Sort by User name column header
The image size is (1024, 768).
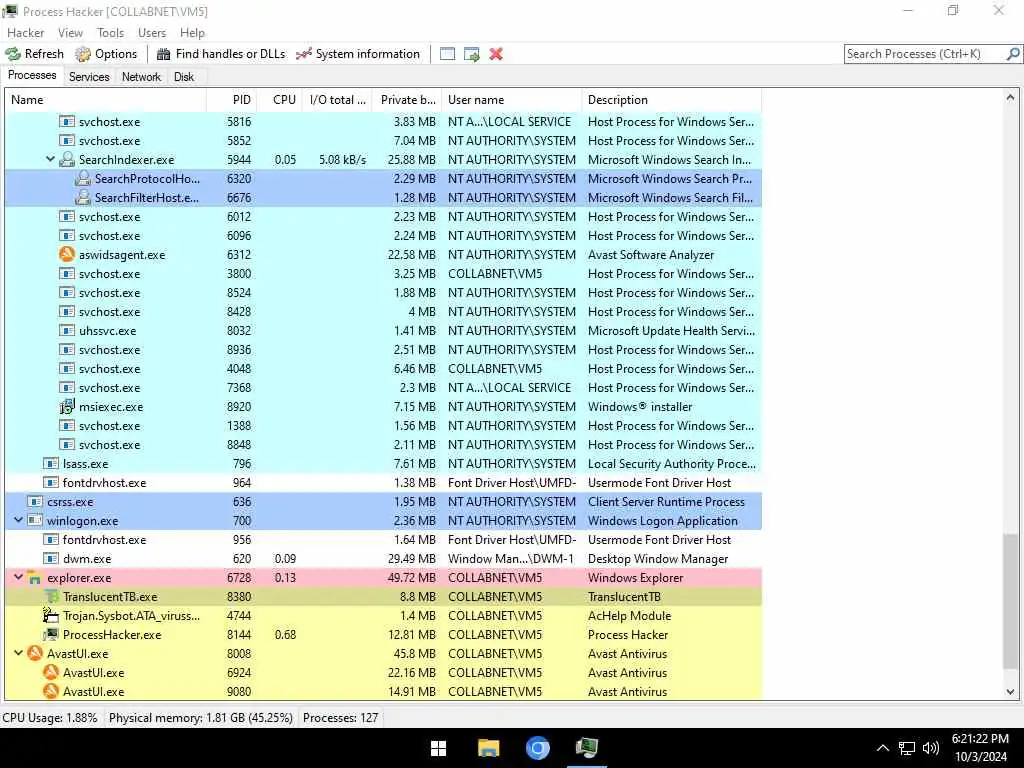tap(512, 100)
